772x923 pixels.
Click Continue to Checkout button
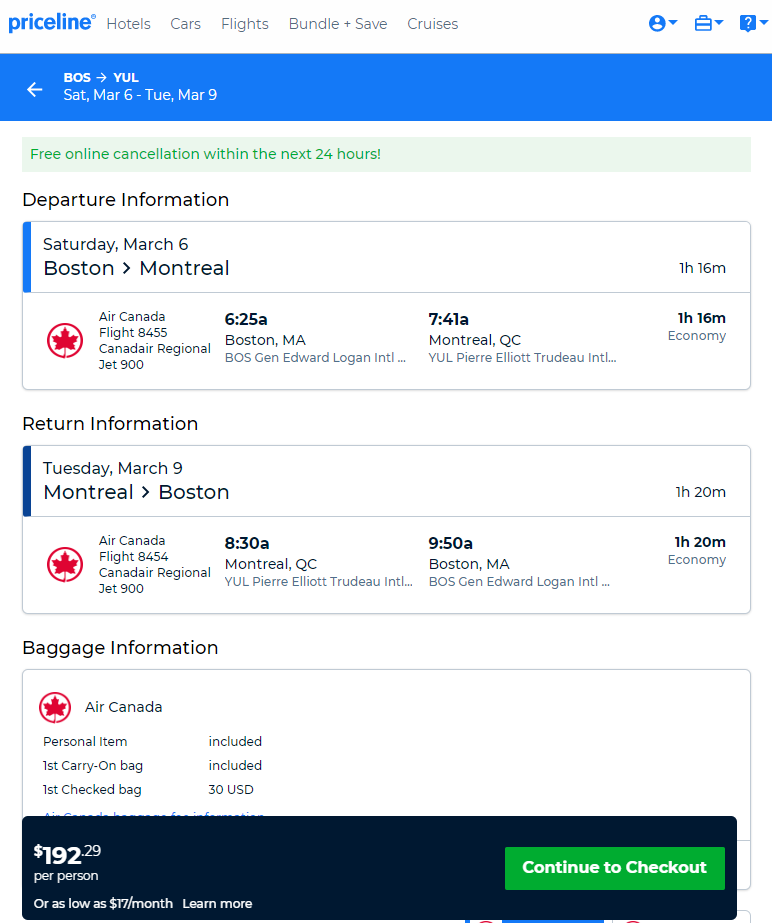pyautogui.click(x=615, y=868)
